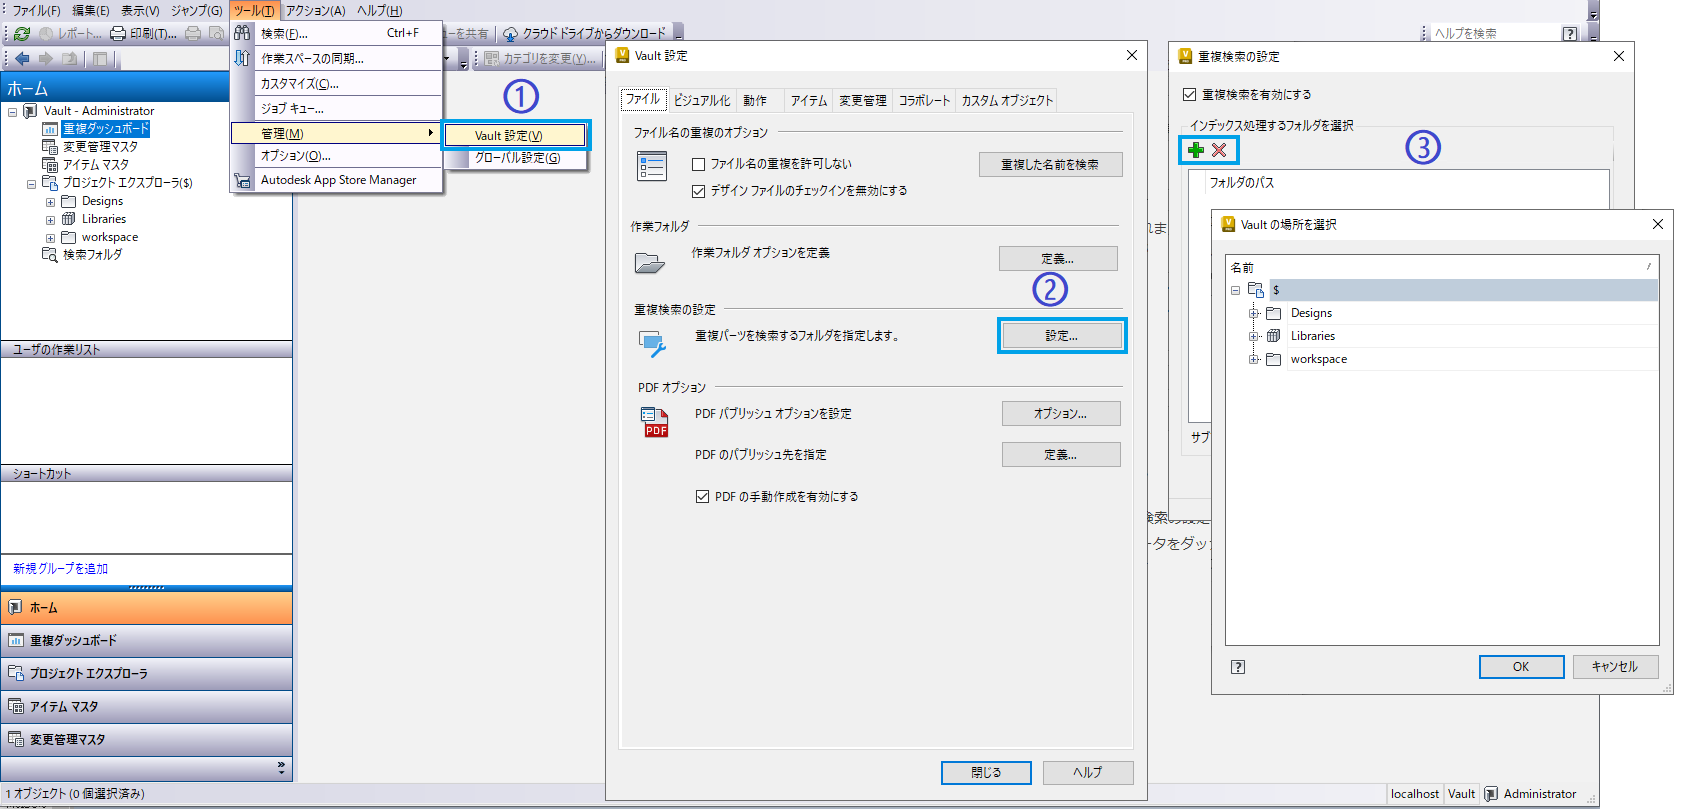
Task: Select the $ root row in location dialog
Action: click(1464, 290)
